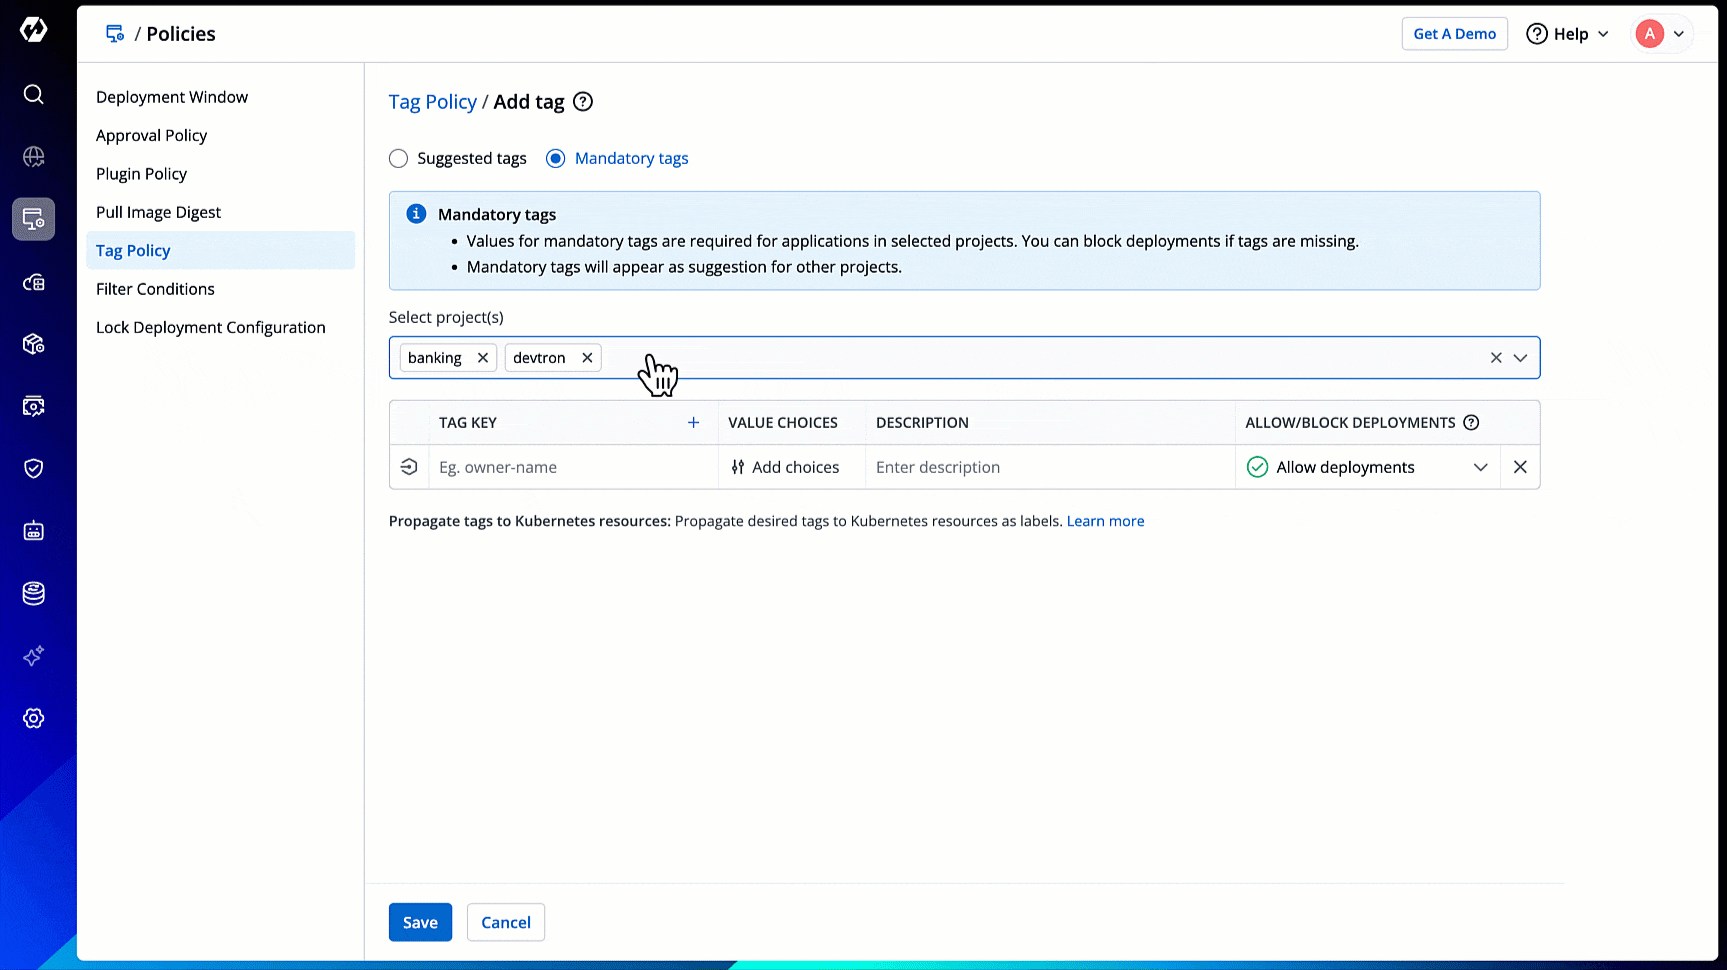Open the globe icon in the left navigation
The height and width of the screenshot is (970, 1727).
tap(34, 157)
